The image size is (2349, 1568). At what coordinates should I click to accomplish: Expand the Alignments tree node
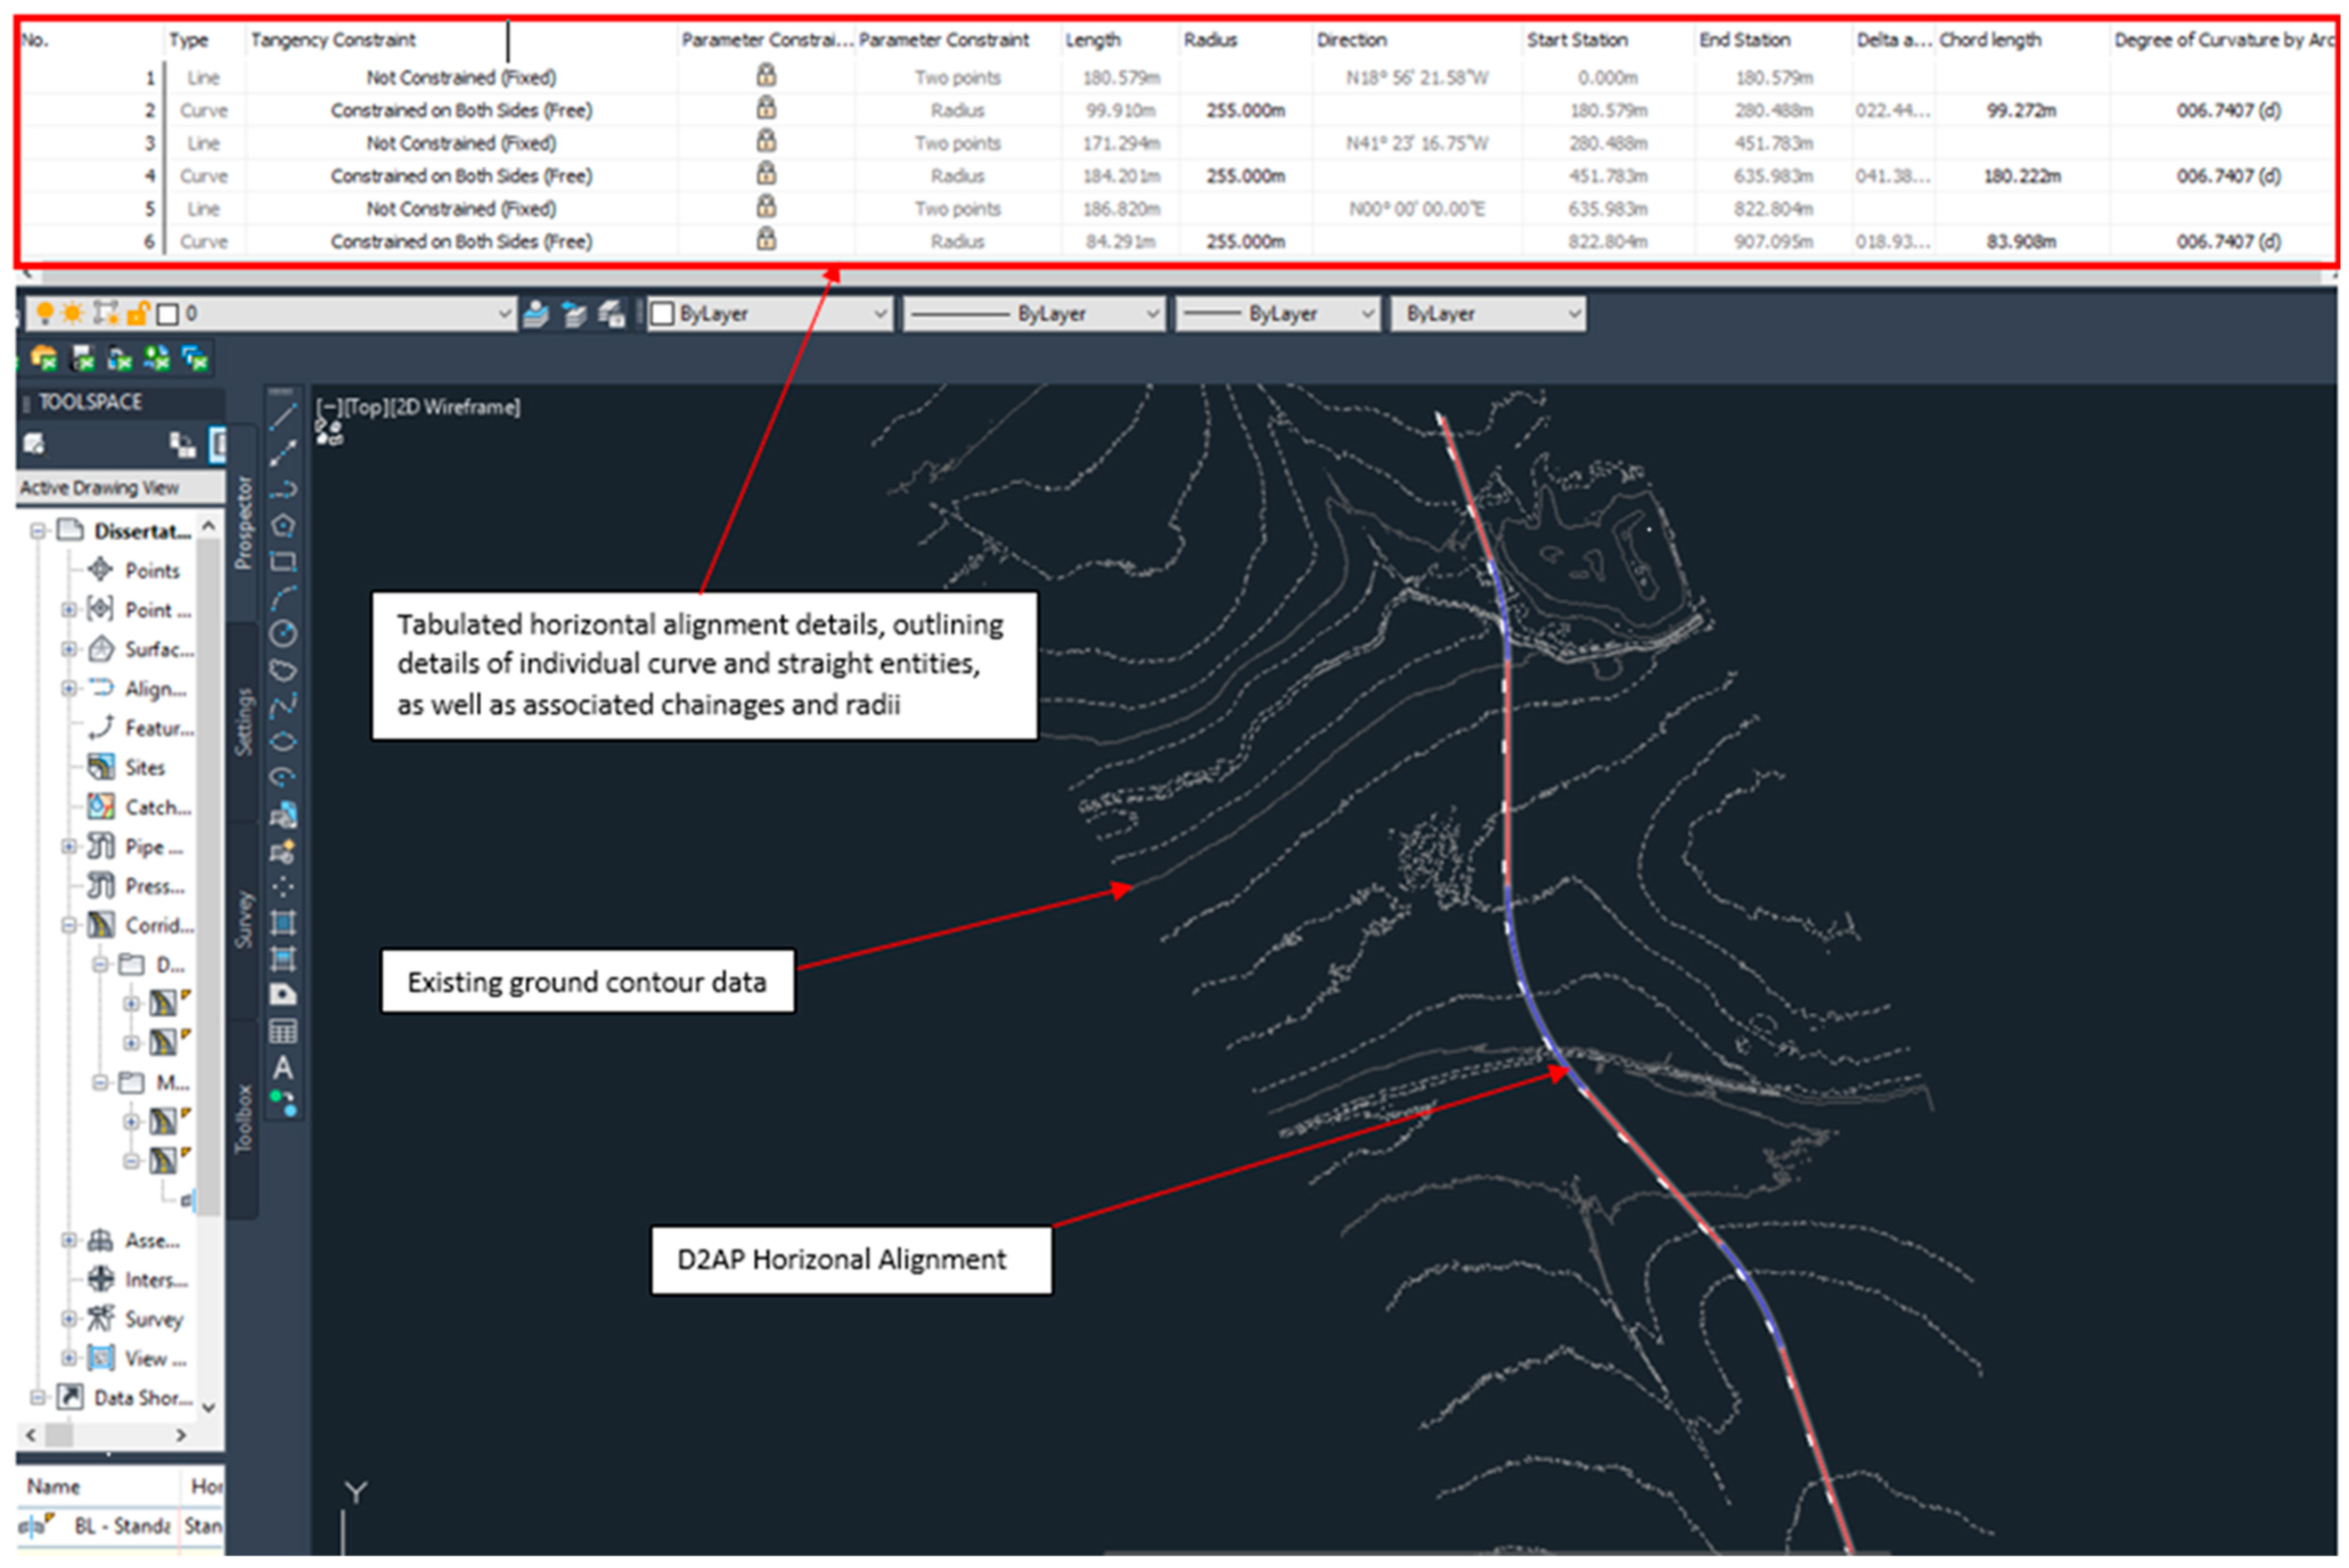(x=68, y=688)
